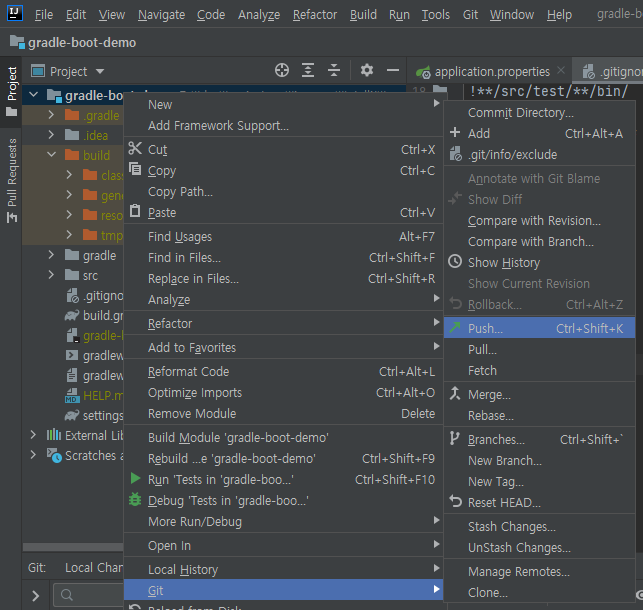Click the gradle-boot-demo breadcrumb folder icon

pos(17,42)
